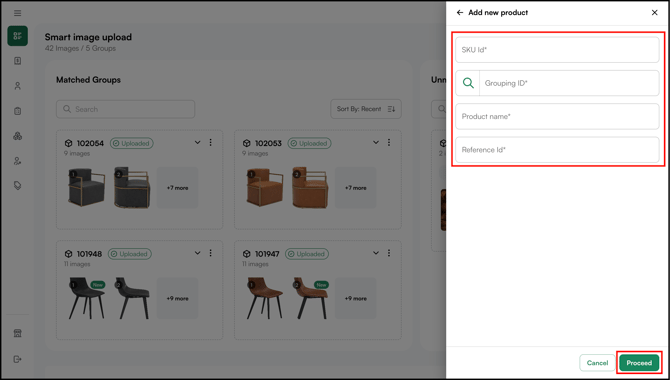Click the 11 images label under 101948

tap(77, 264)
